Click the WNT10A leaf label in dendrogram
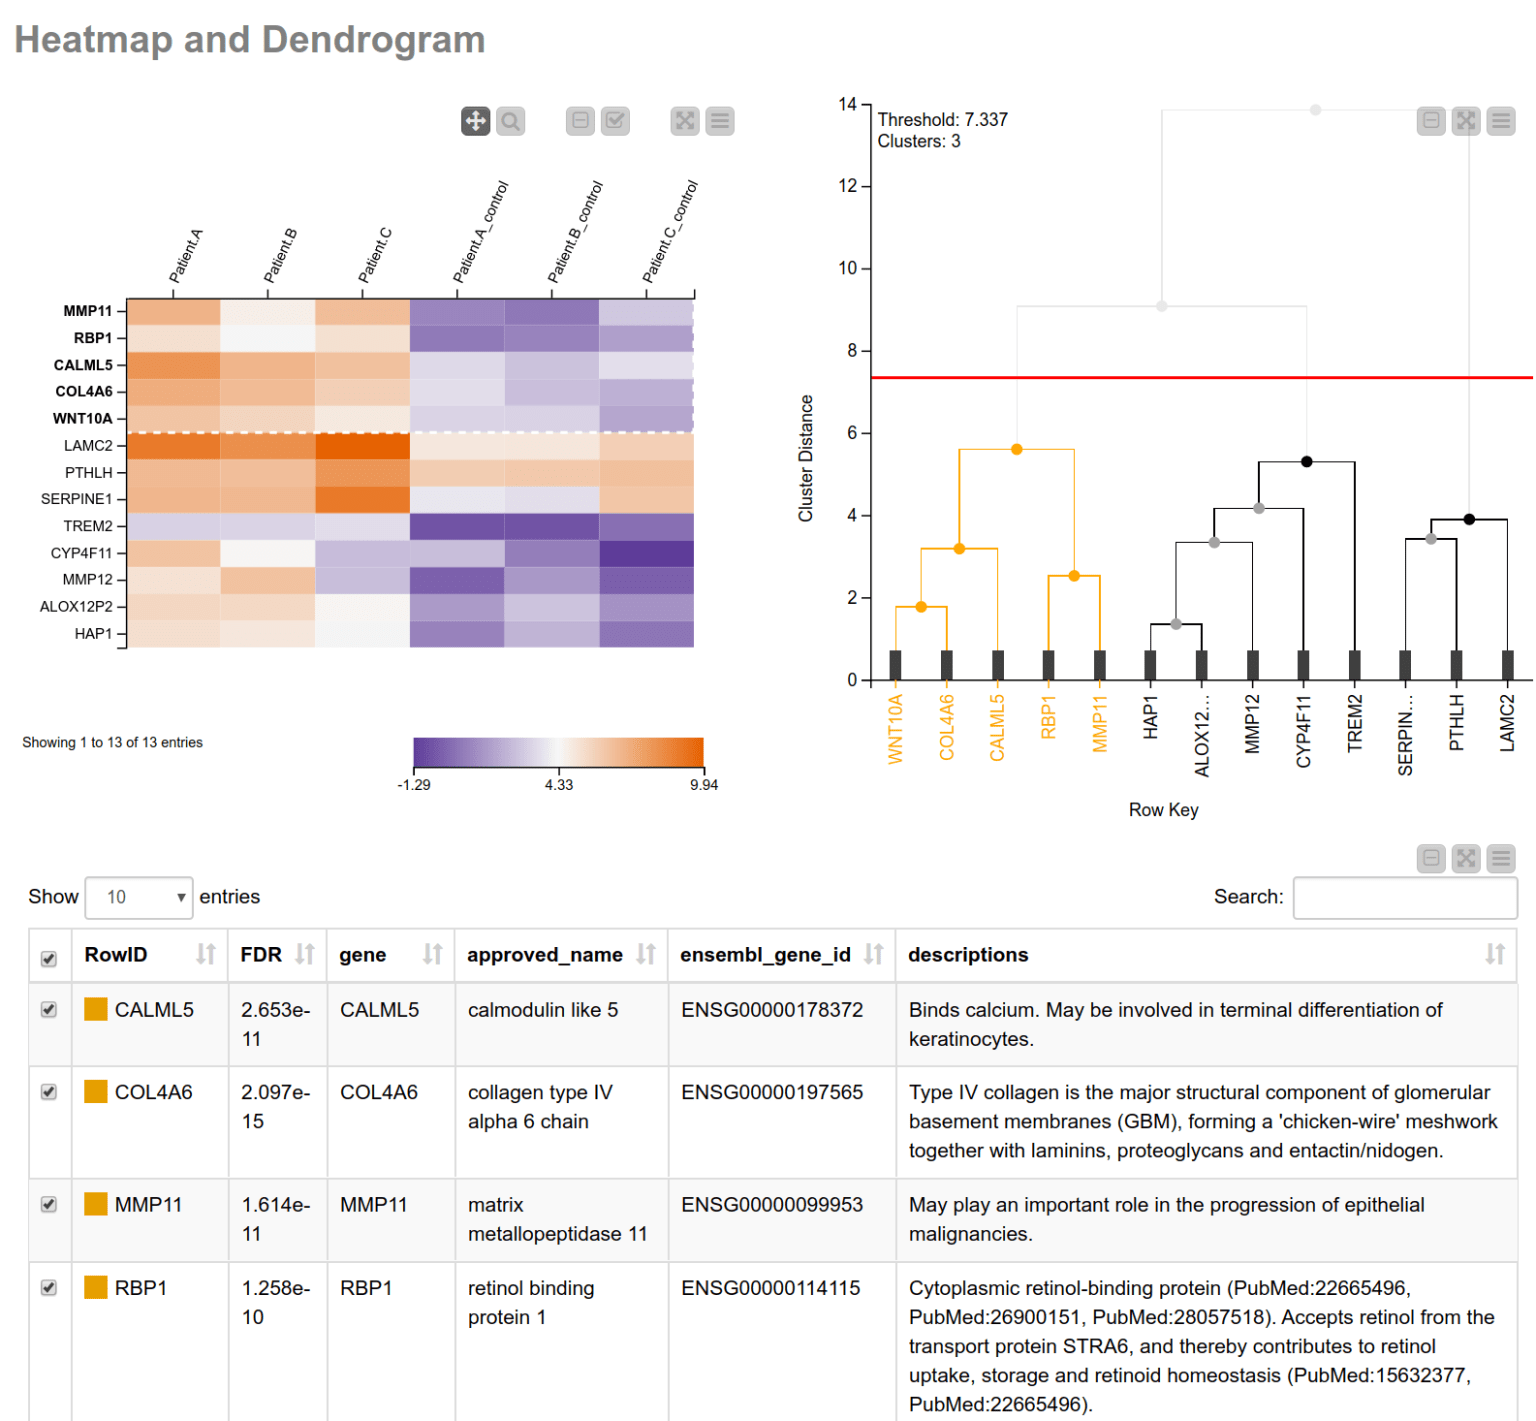Viewport: 1536px width, 1421px height. coord(895,729)
